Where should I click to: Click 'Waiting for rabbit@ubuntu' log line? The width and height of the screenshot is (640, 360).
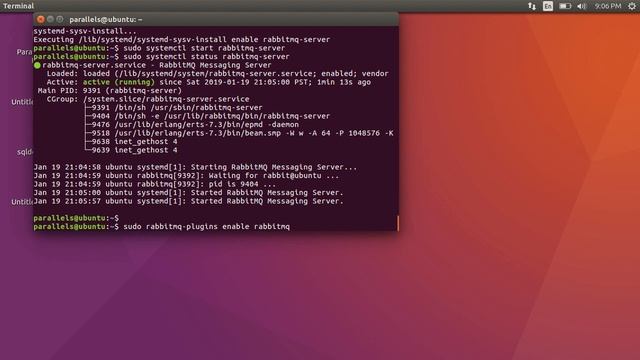pyautogui.click(x=186, y=176)
